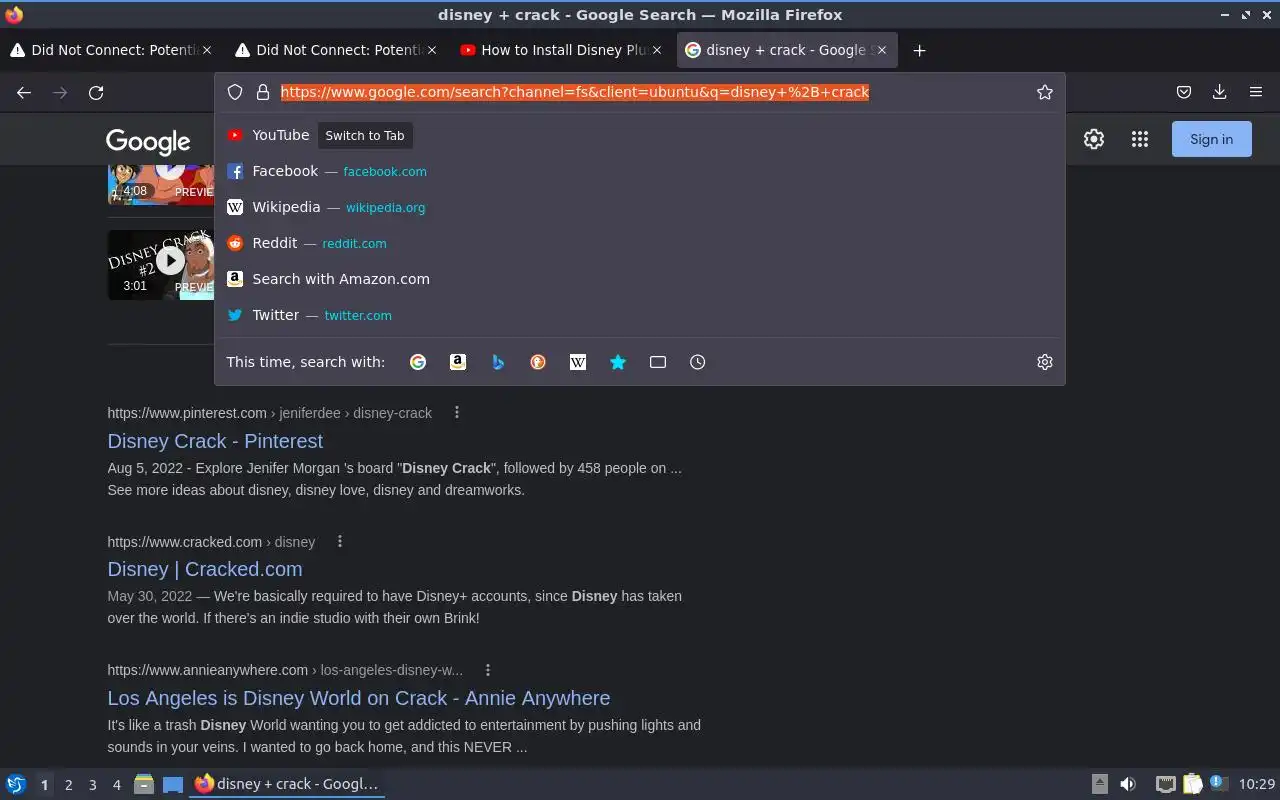Click the show desktop taskbar icon
Screen dimensions: 1280x800
pyautogui.click(x=173, y=784)
